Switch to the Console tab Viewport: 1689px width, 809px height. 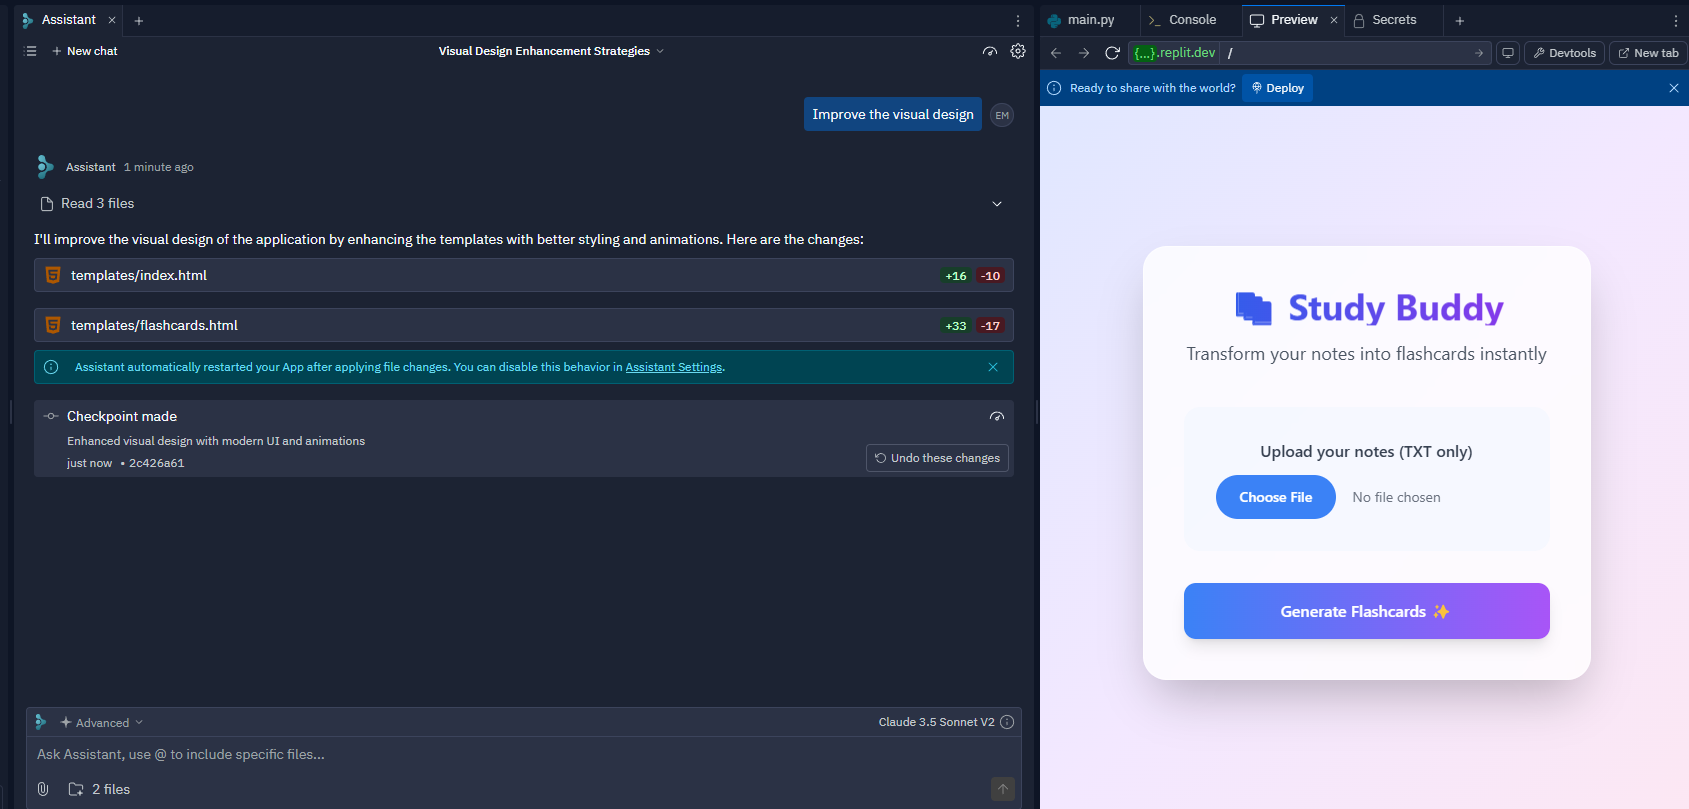(1184, 20)
